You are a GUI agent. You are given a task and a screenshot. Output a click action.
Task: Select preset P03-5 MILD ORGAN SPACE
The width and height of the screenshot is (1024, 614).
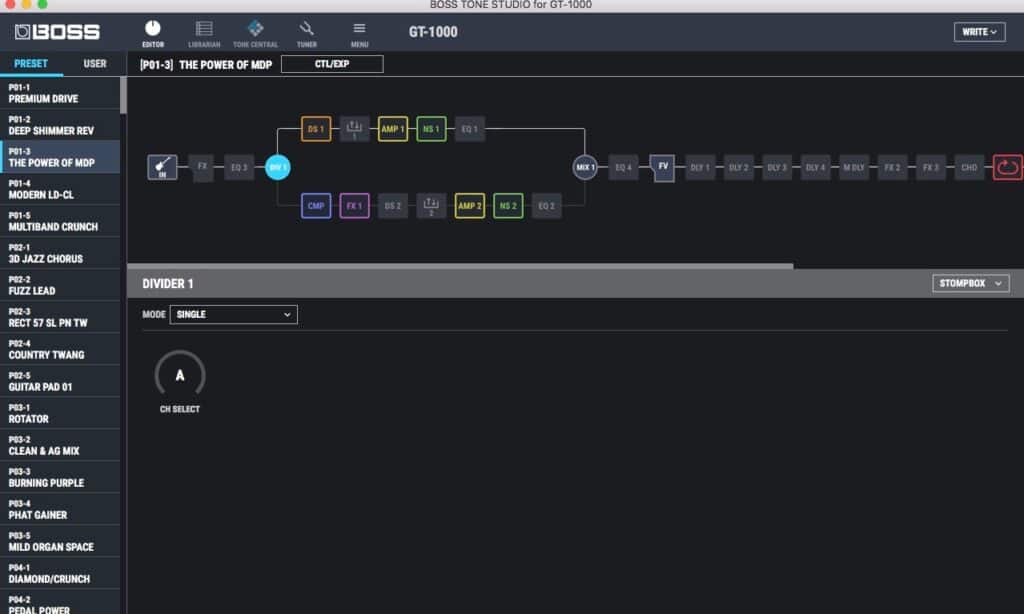coord(60,541)
